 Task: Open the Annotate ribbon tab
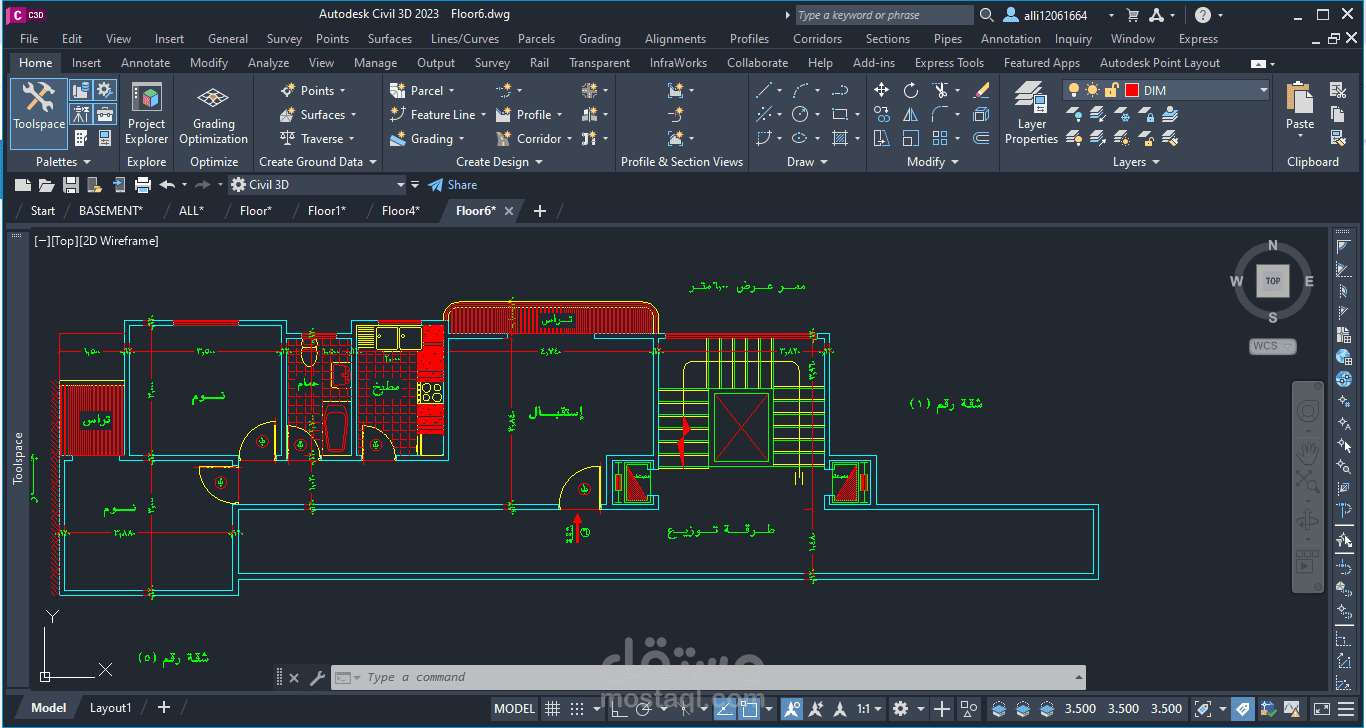pos(146,62)
